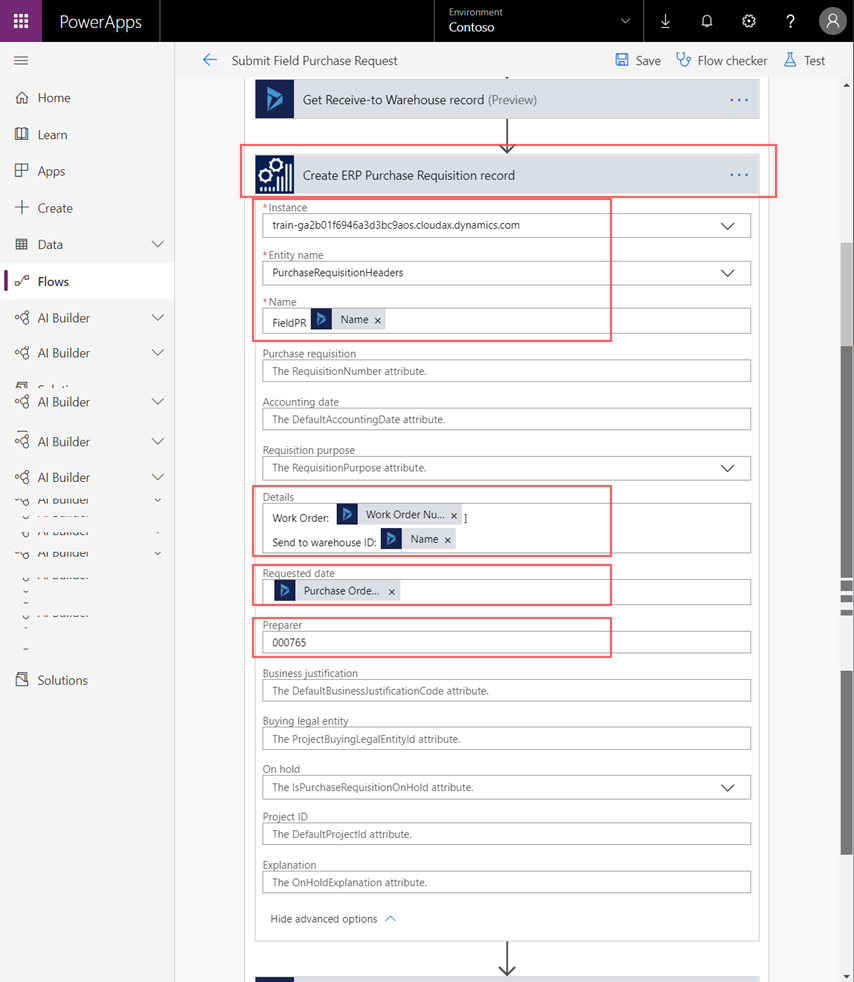Open the ellipsis menu on Create ERP Purchase Requisition
The height and width of the screenshot is (982, 854).
click(x=739, y=175)
